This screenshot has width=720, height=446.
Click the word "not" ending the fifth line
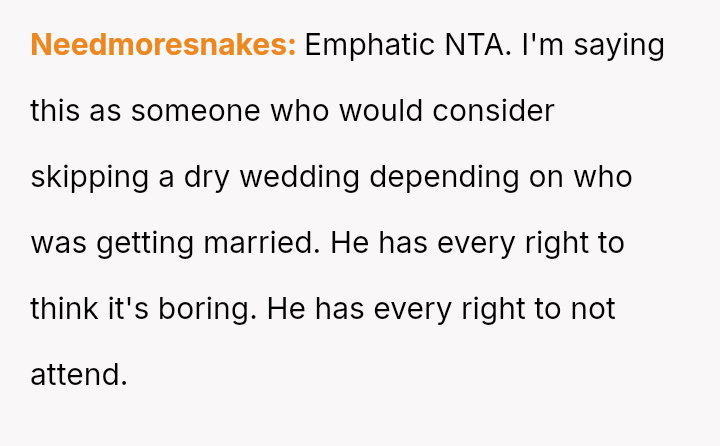pos(593,308)
